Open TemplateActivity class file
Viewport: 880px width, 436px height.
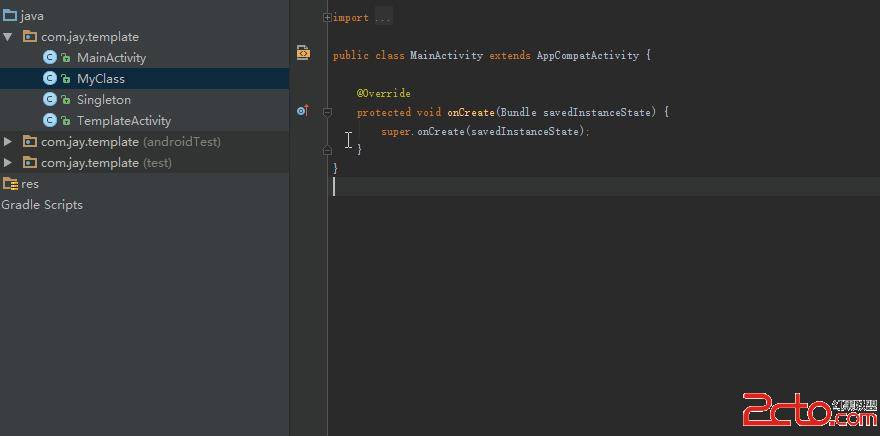point(124,121)
